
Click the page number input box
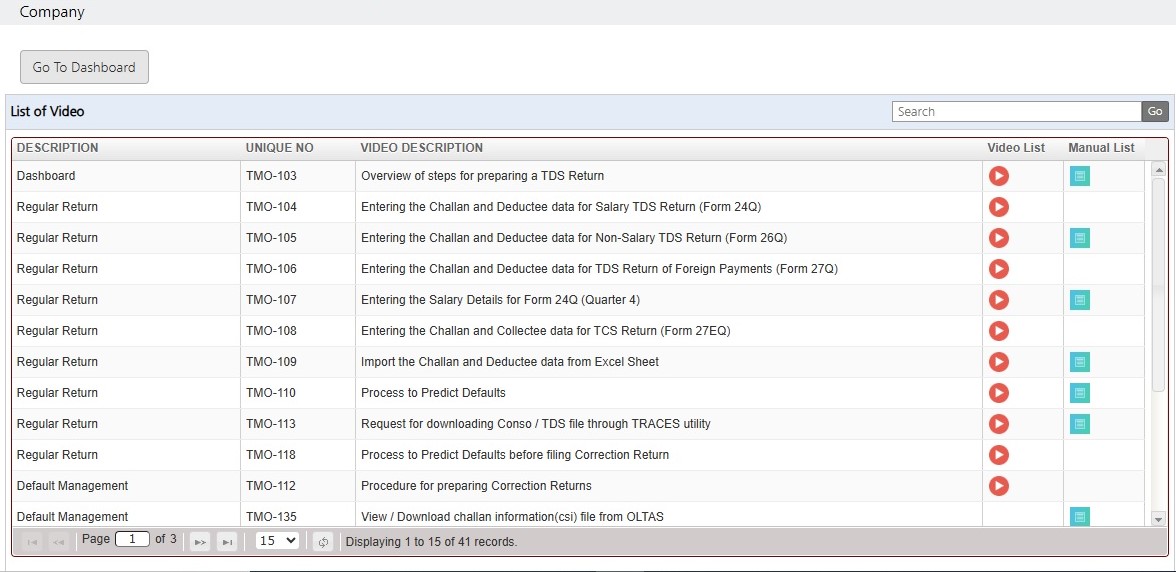click(x=132, y=539)
